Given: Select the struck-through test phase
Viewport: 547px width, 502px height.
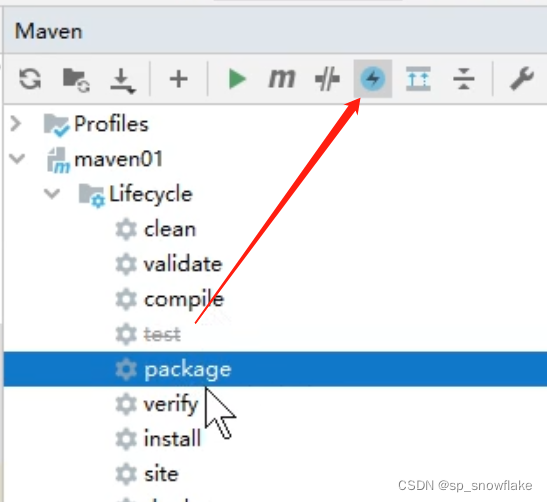Looking at the screenshot, I should pyautogui.click(x=162, y=335).
